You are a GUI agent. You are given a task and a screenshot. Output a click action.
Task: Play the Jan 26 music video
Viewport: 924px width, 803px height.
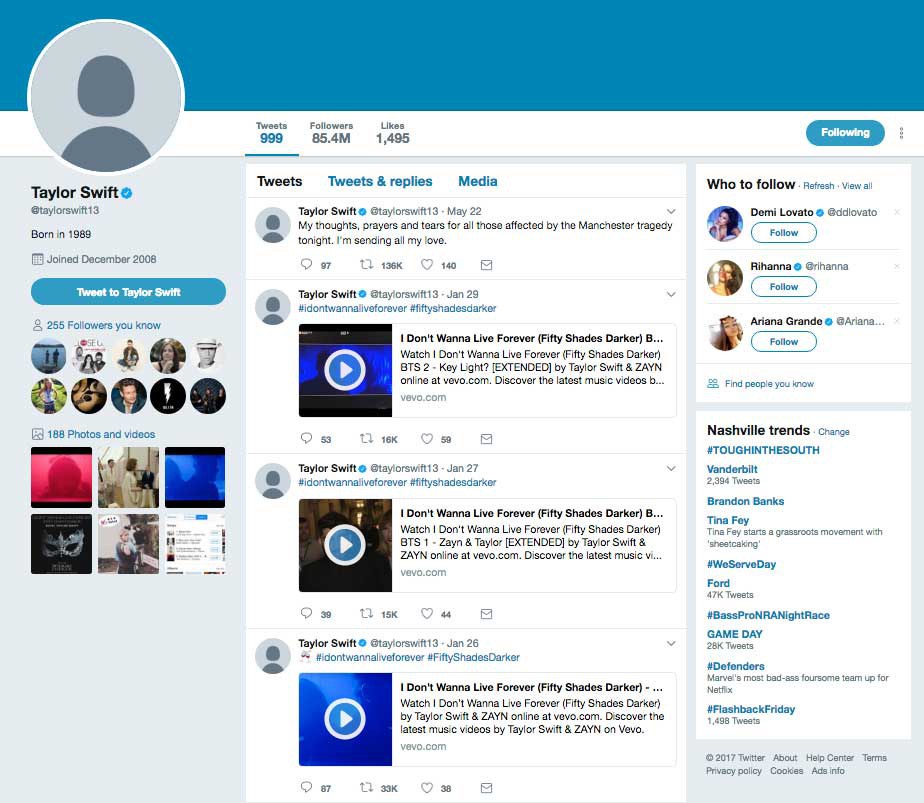[x=345, y=719]
